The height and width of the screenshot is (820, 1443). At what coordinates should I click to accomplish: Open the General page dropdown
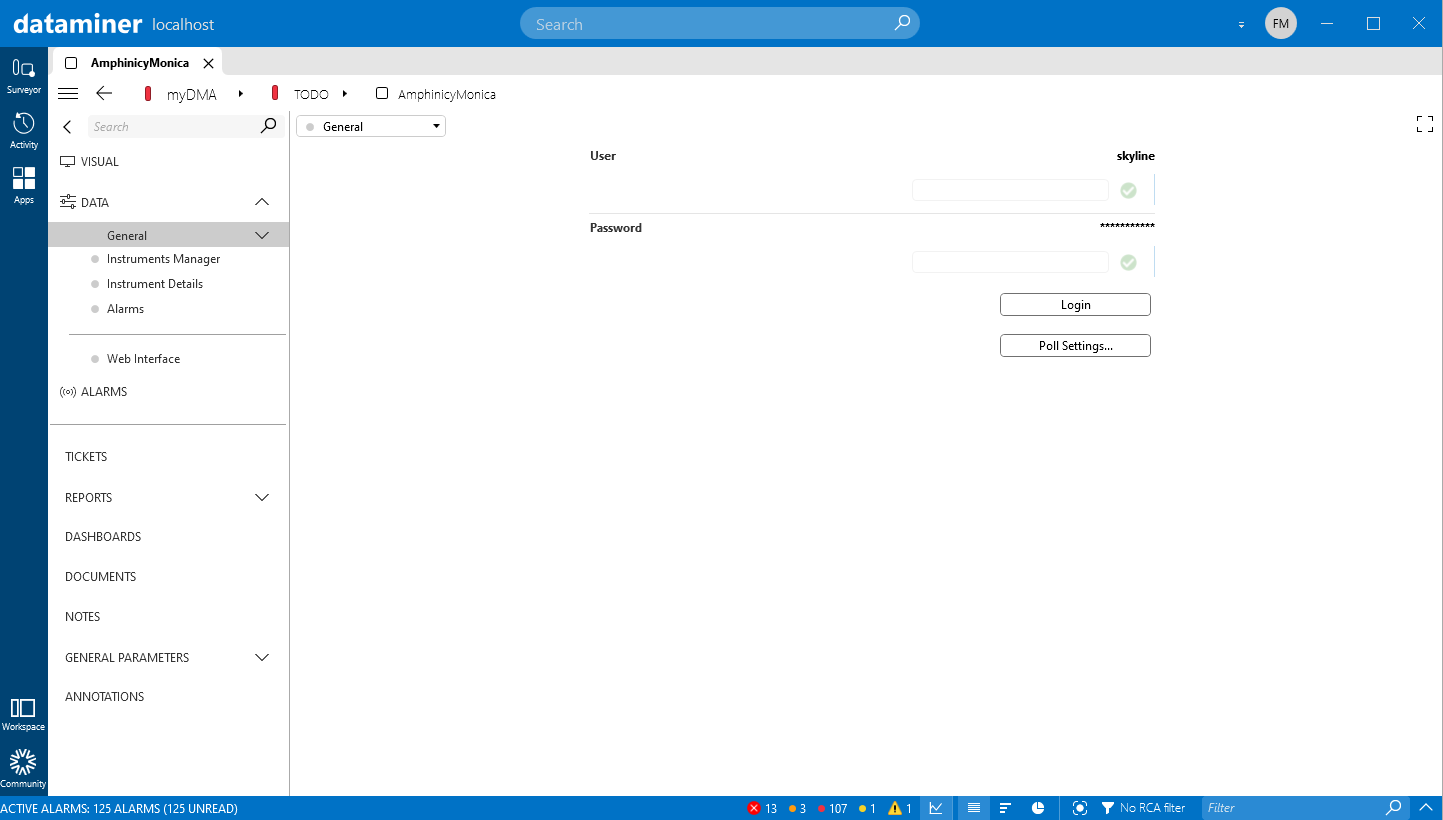(371, 126)
